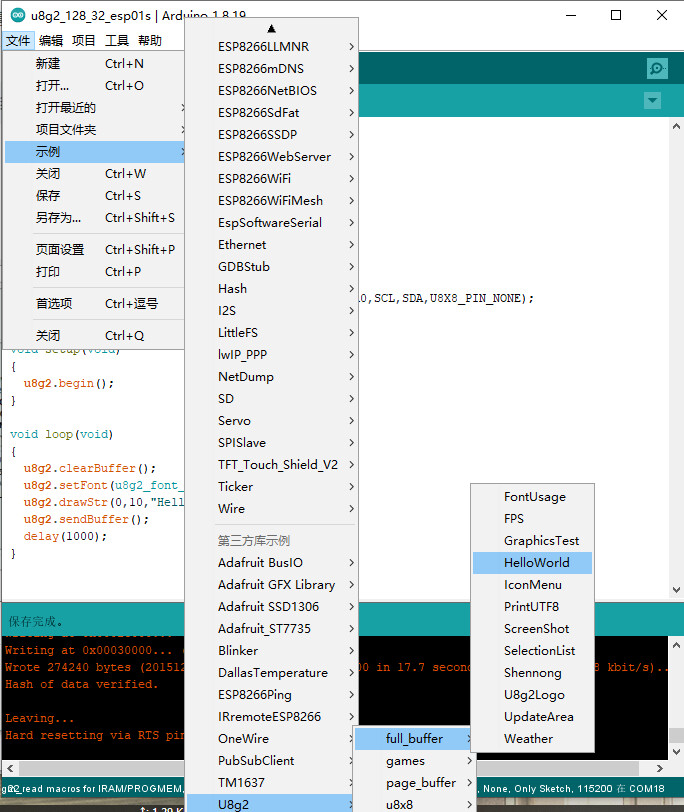
Task: Open the FPS example
Action: coord(532,518)
